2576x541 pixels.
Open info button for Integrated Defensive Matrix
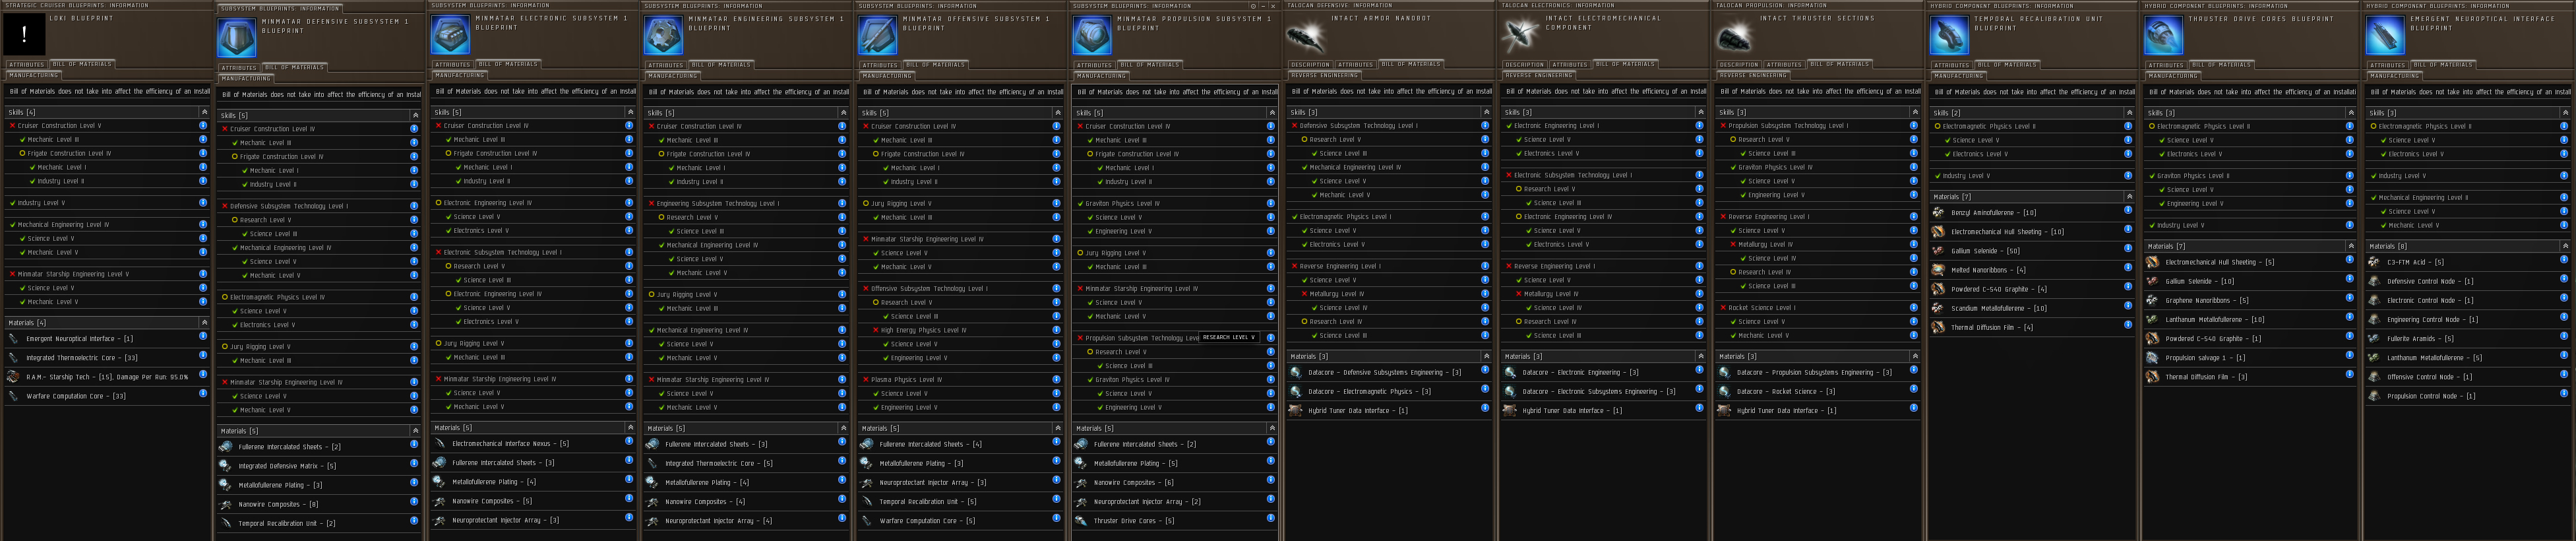click(413, 464)
